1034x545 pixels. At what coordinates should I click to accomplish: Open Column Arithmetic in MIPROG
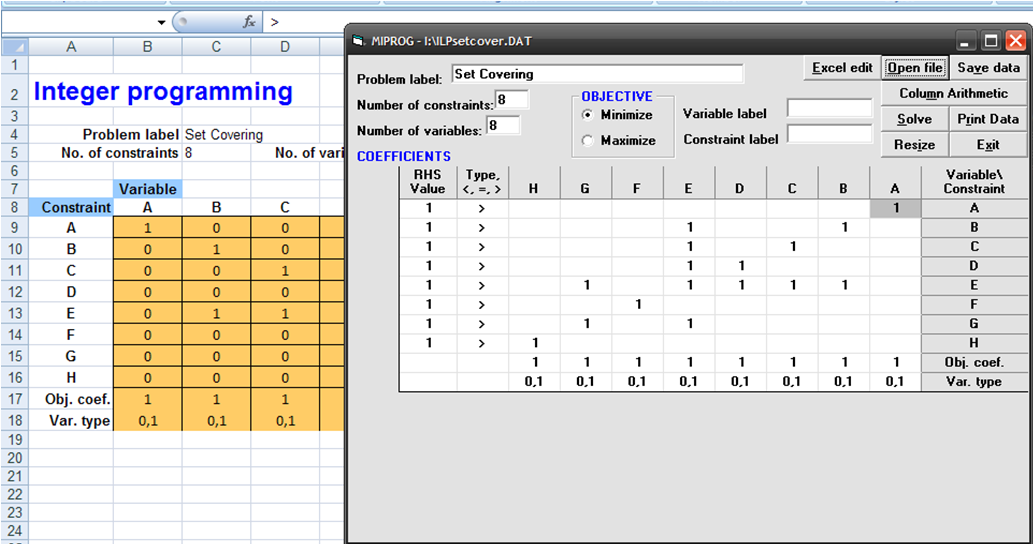point(954,94)
